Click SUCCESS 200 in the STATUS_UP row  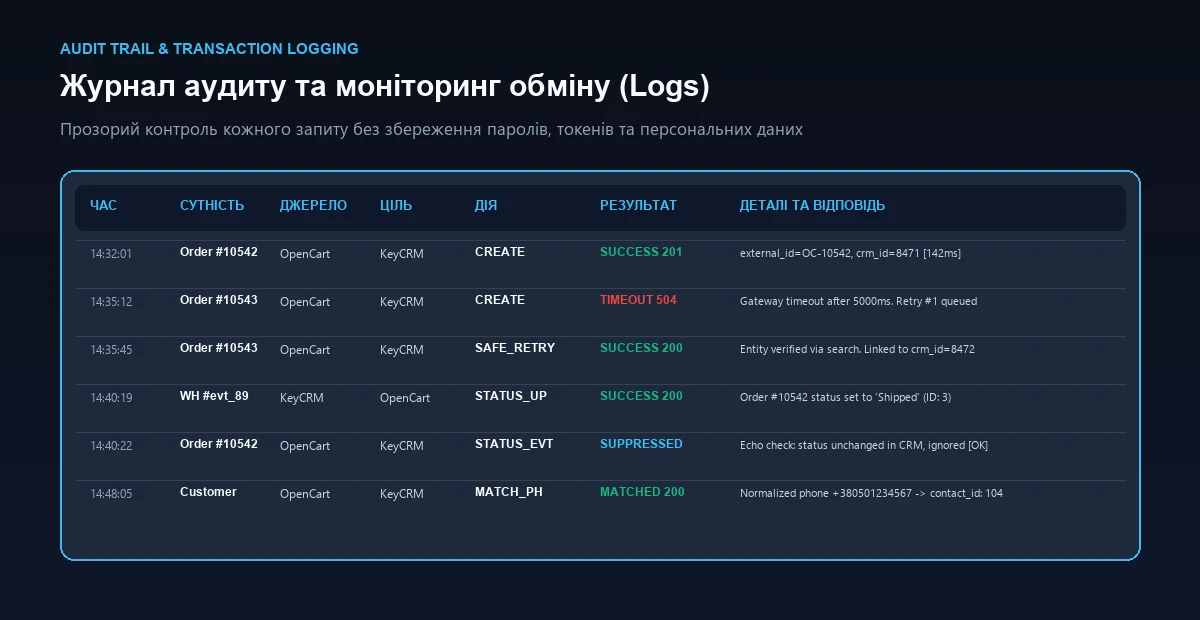pos(641,396)
